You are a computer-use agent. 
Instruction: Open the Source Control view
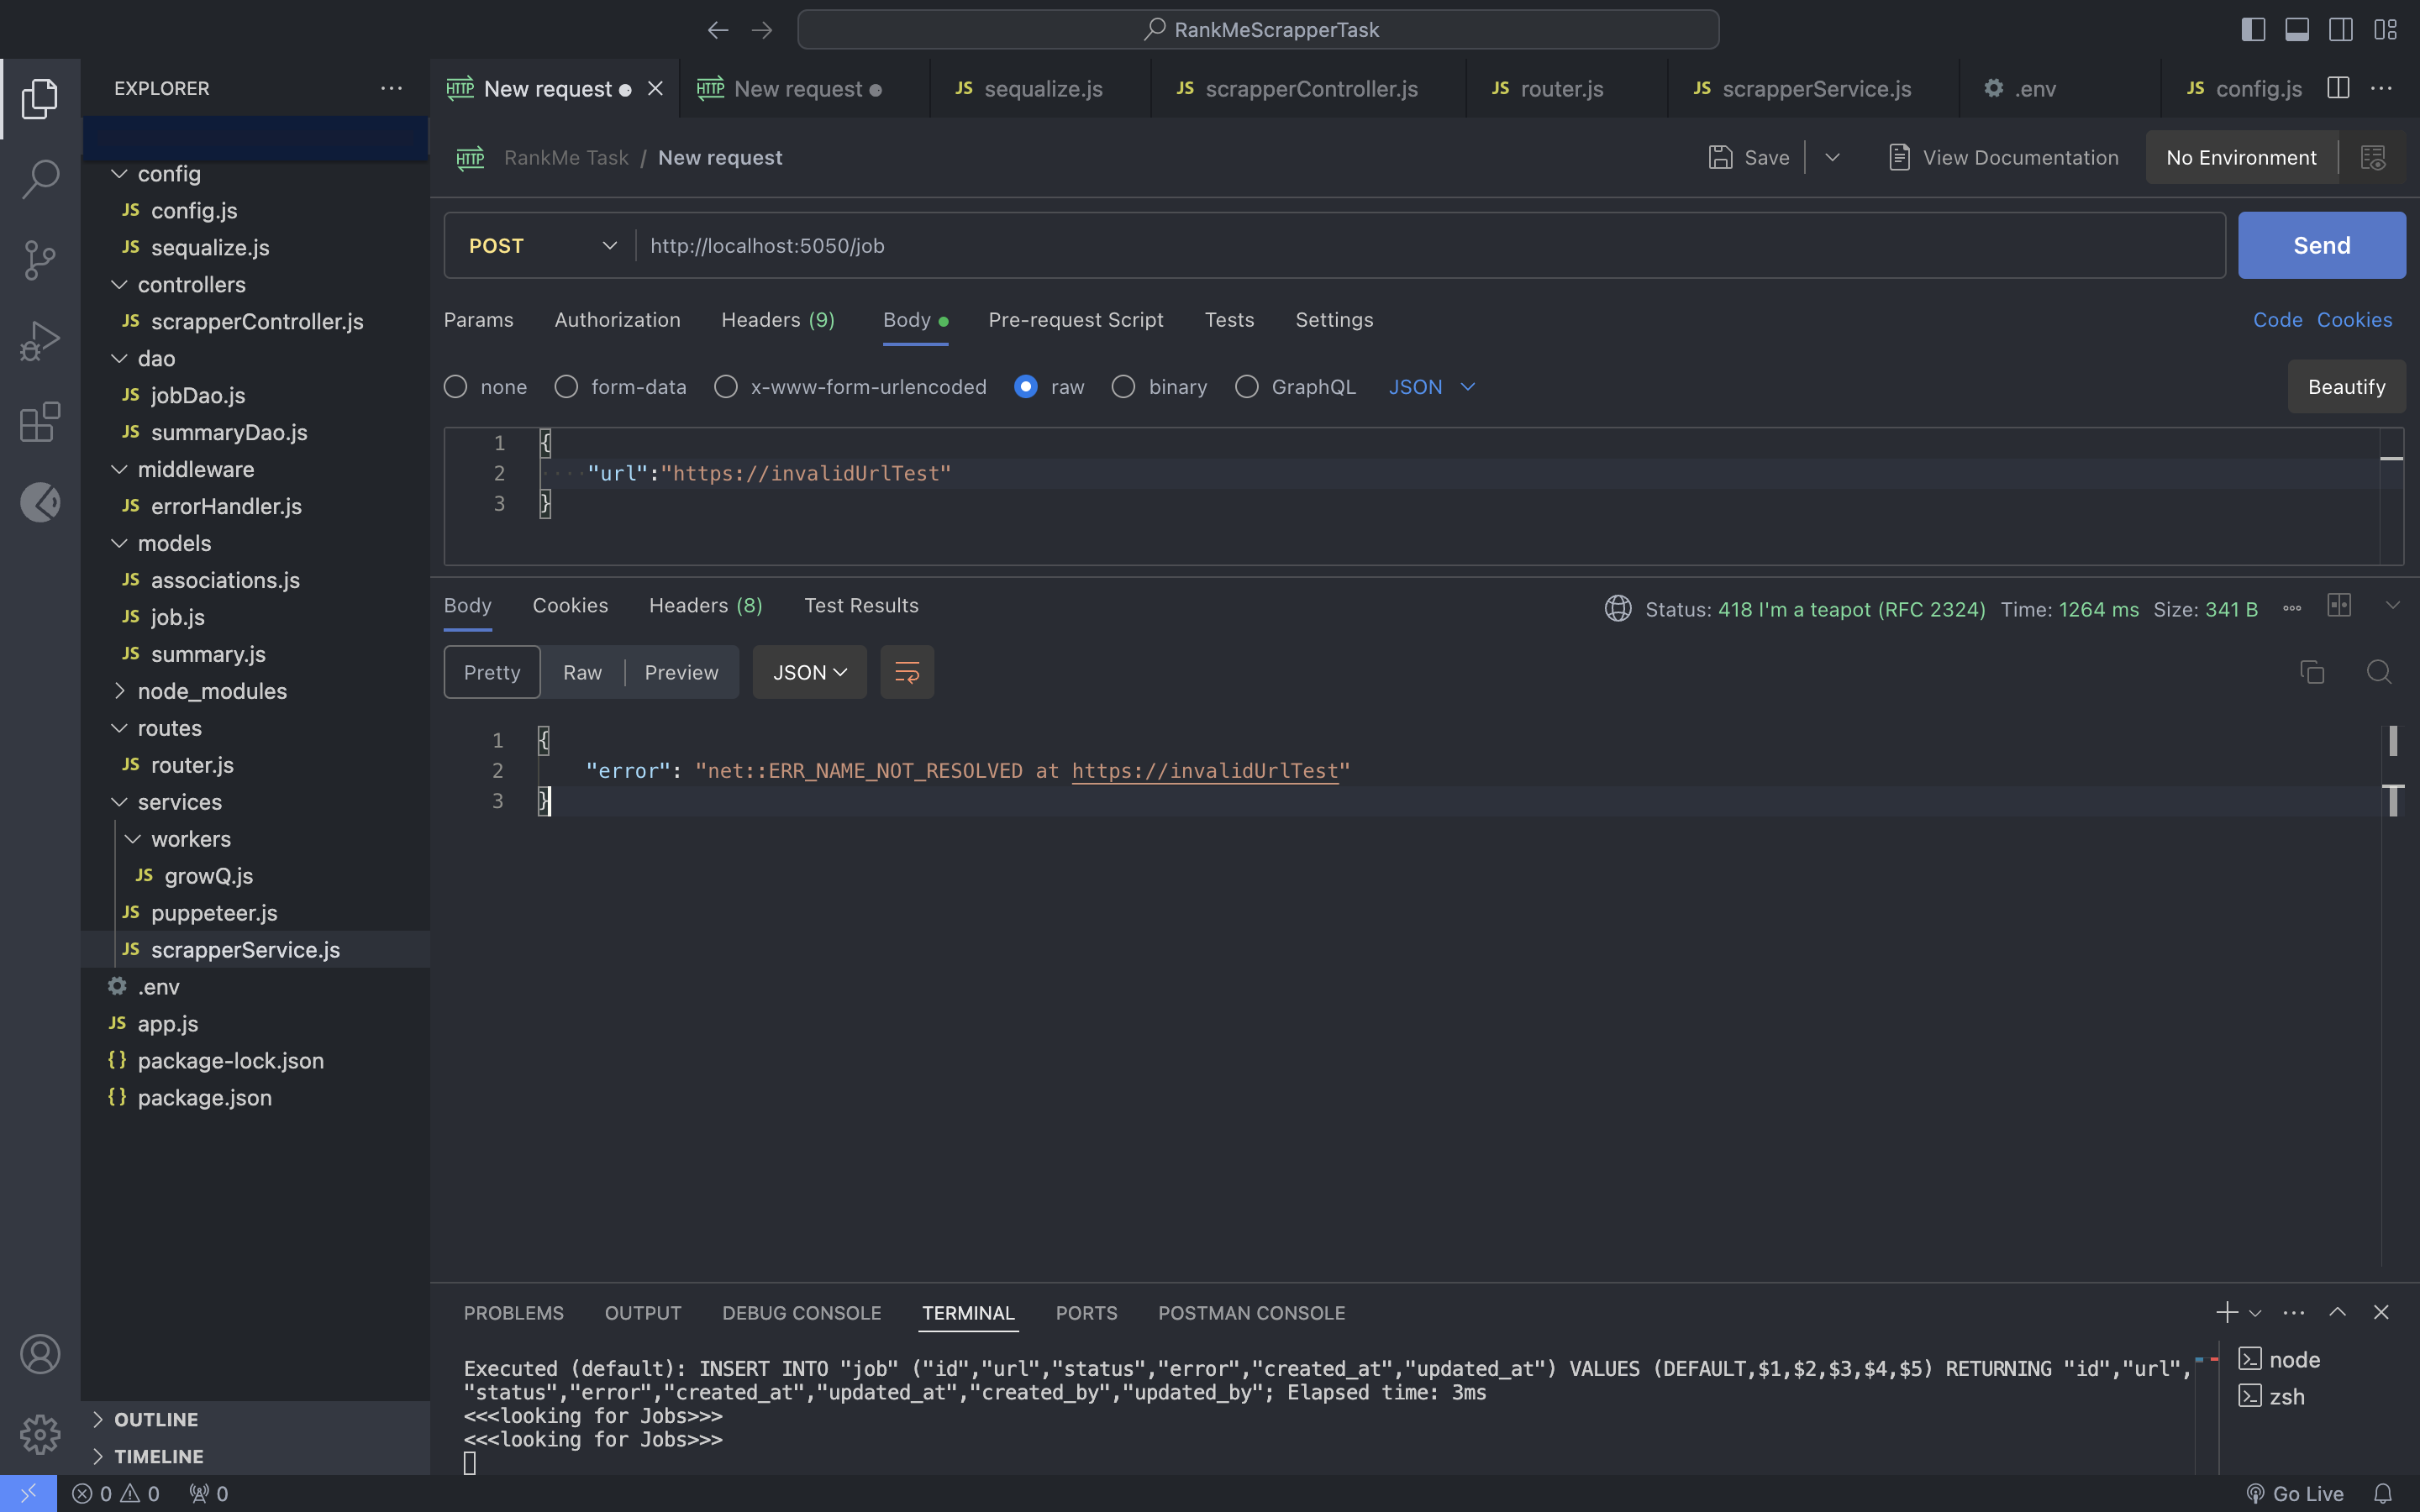click(x=40, y=260)
